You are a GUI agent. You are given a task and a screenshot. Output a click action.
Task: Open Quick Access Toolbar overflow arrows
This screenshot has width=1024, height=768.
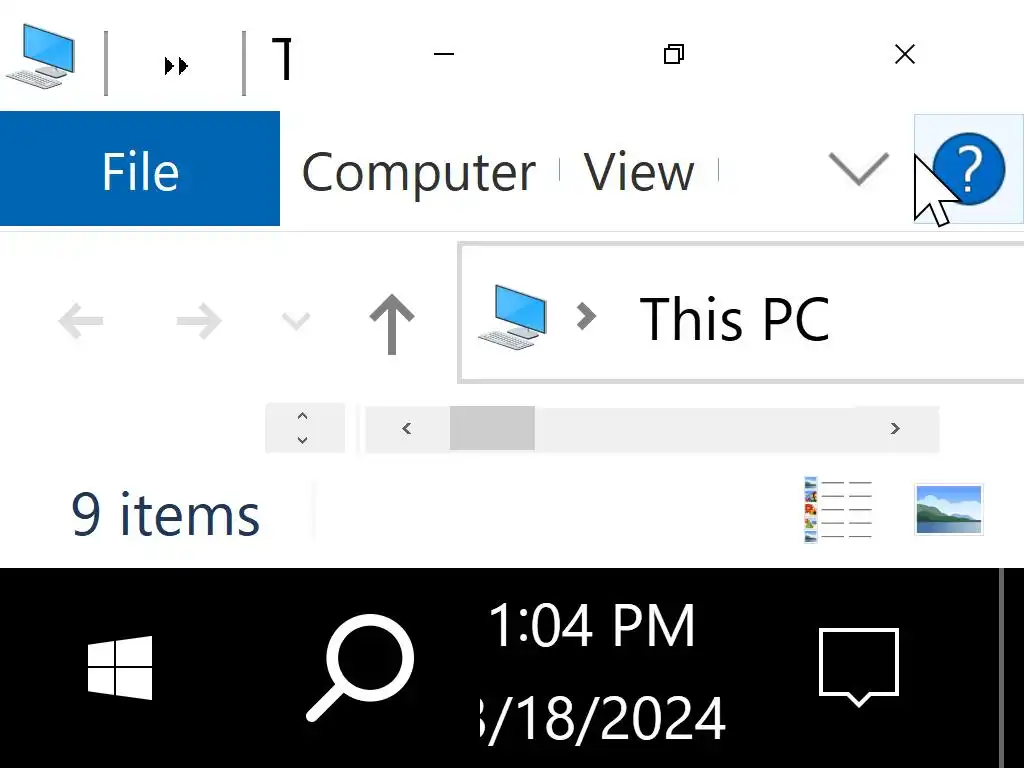point(176,66)
